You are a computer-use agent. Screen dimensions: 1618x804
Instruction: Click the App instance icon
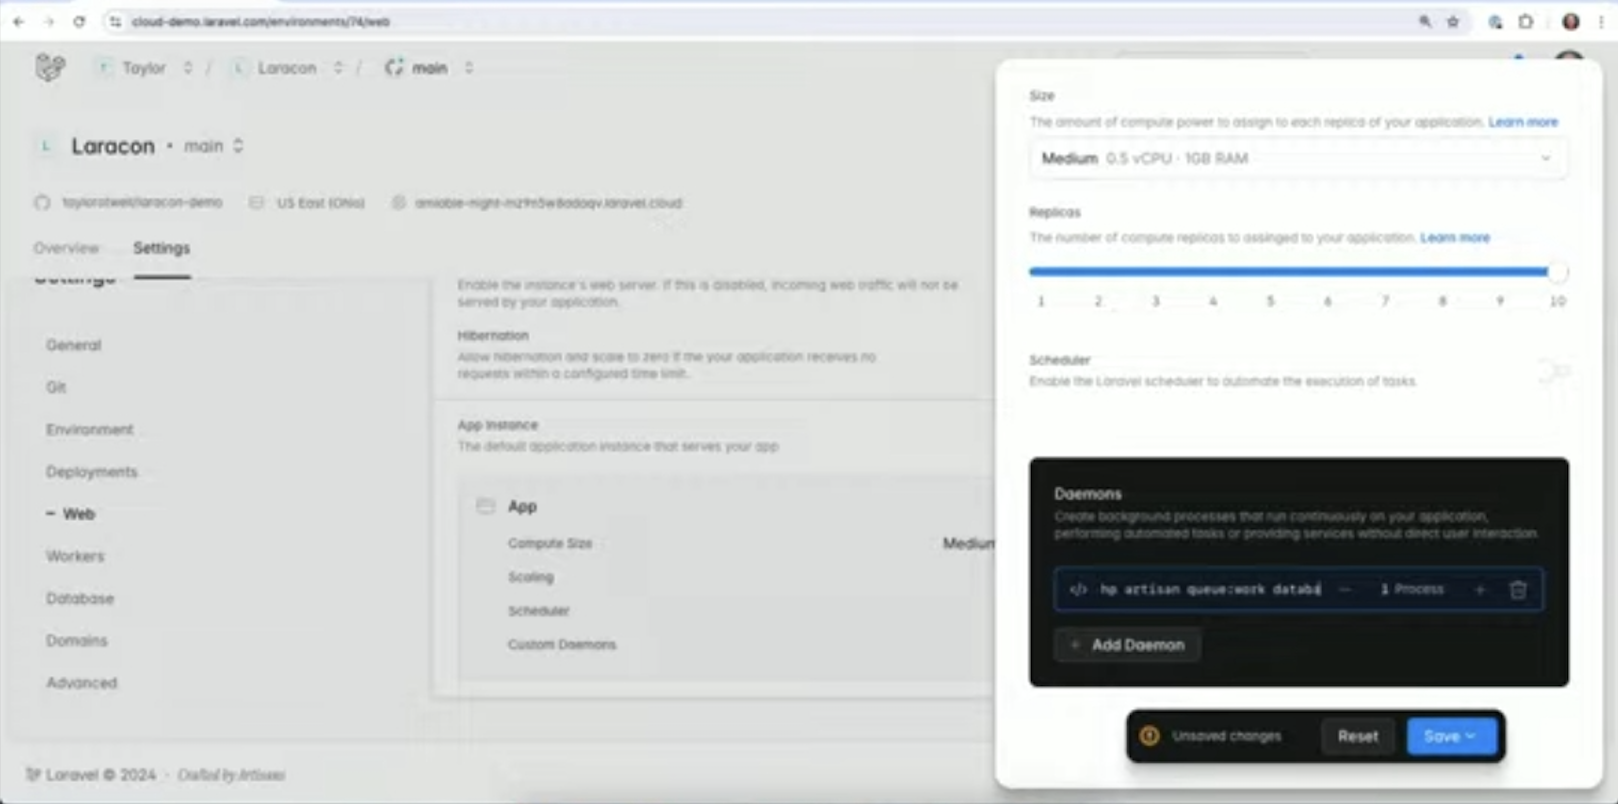[x=486, y=506]
